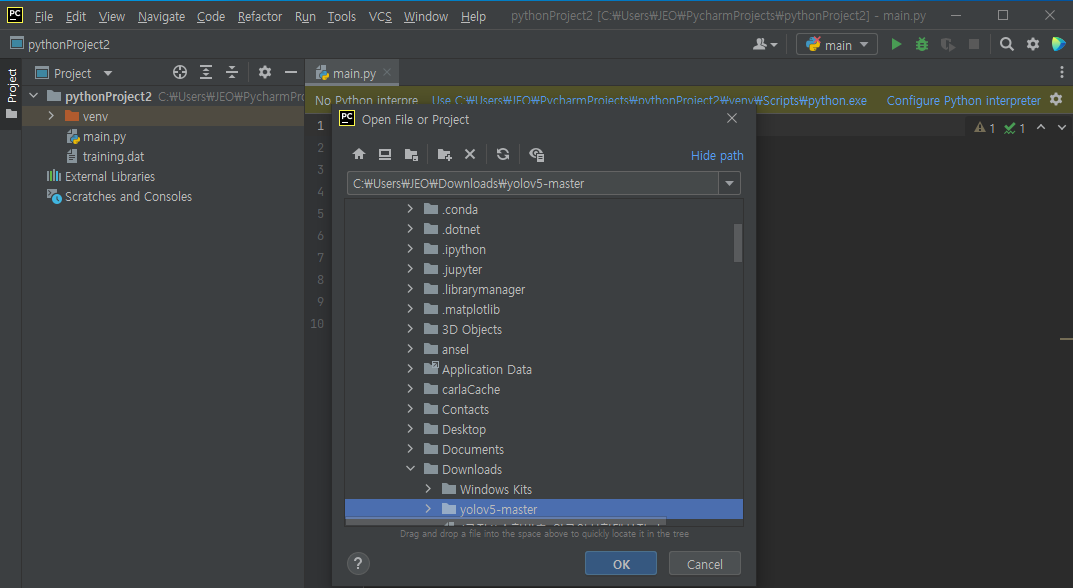Run the main configuration
This screenshot has height=588, width=1073.
coord(896,44)
